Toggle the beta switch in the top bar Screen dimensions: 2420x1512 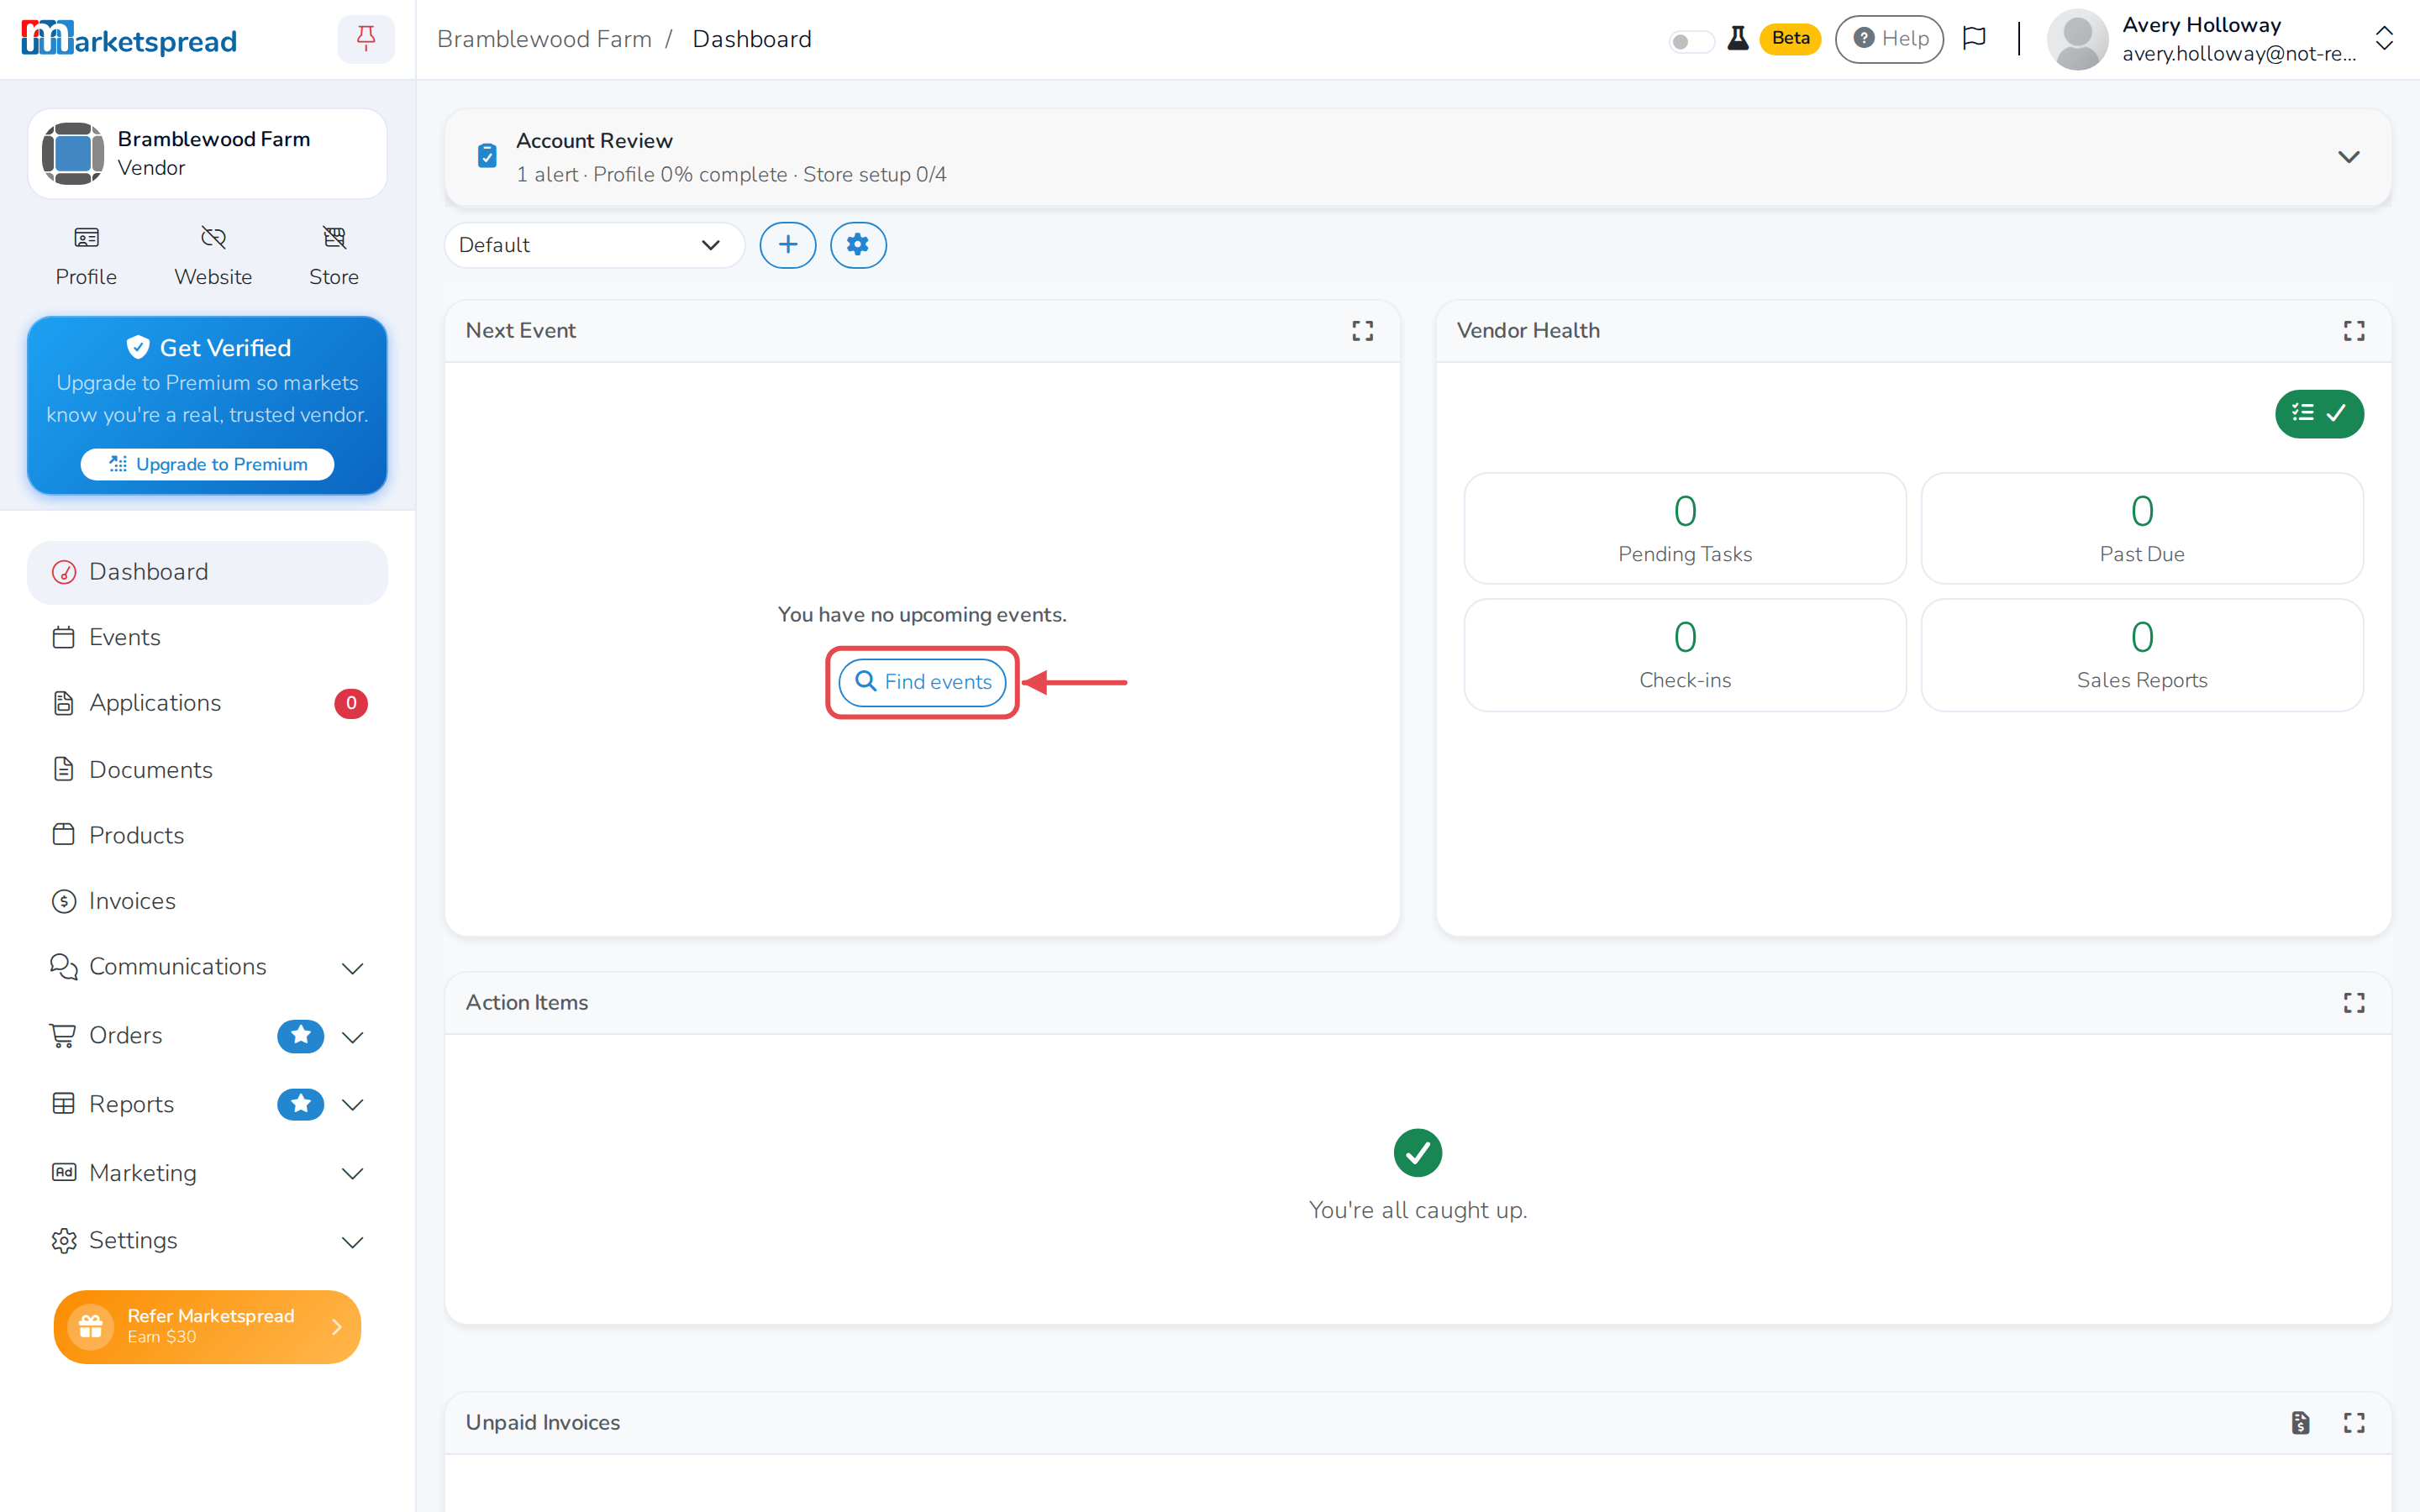coord(1691,41)
